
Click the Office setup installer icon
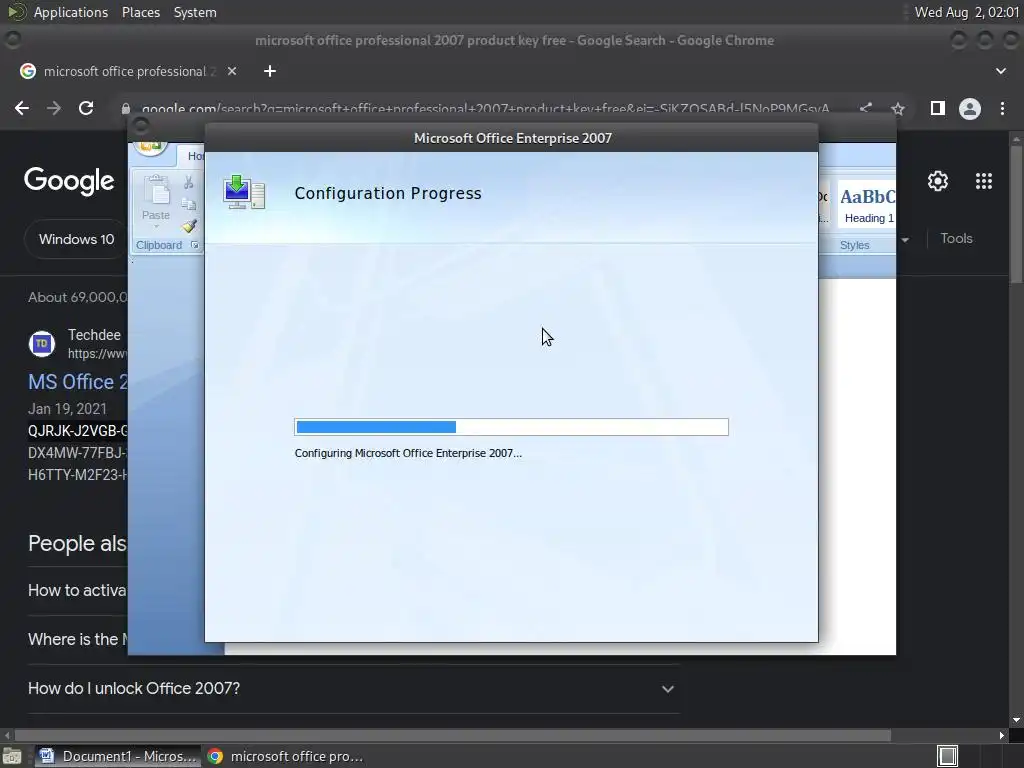pos(244,192)
